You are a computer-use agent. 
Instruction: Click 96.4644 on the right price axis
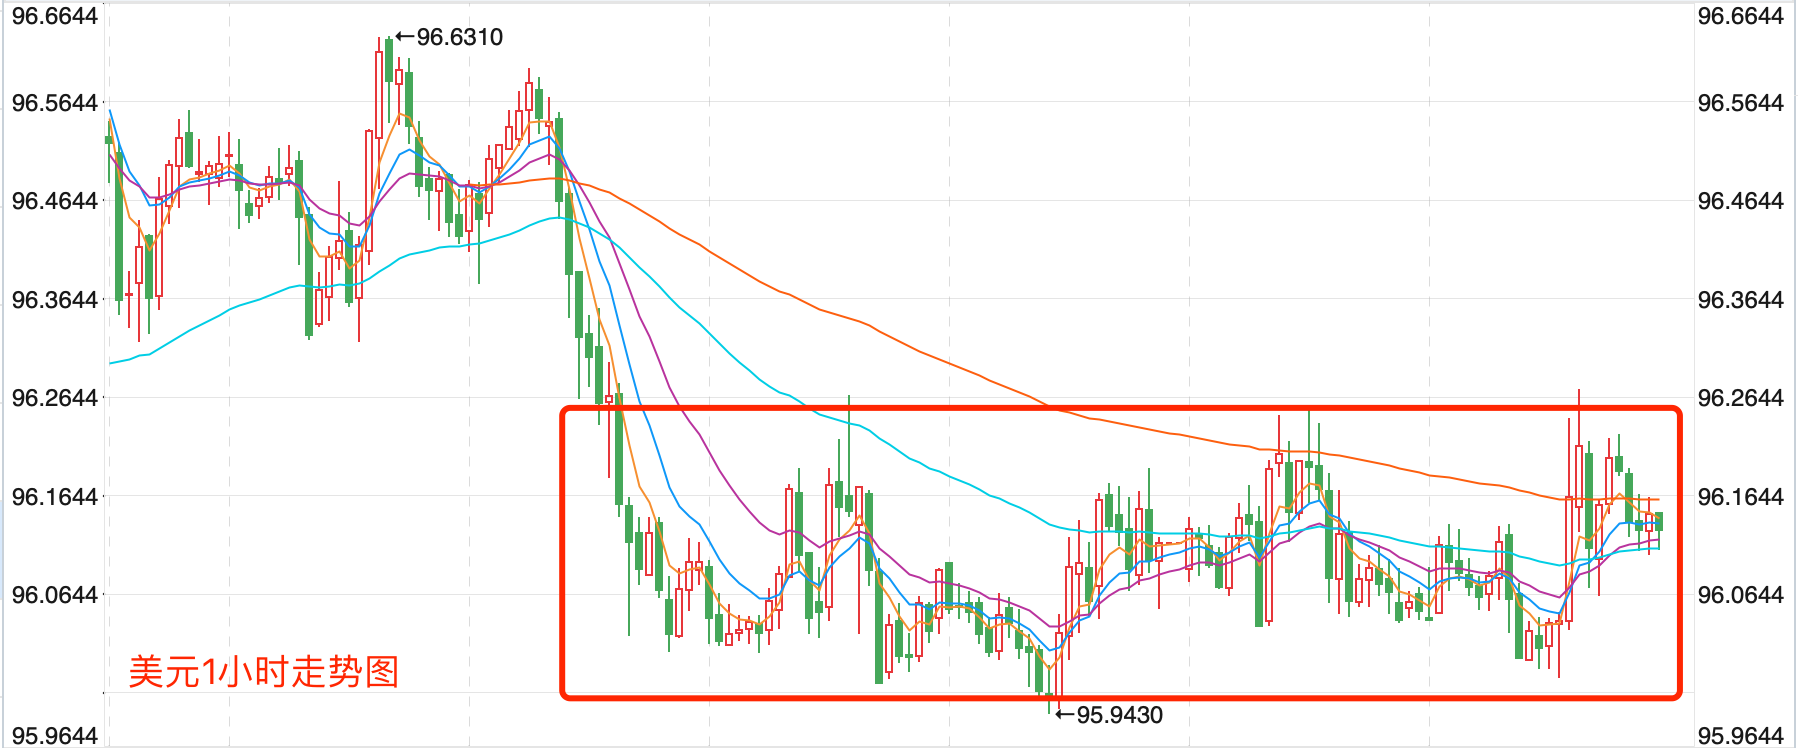click(1741, 201)
